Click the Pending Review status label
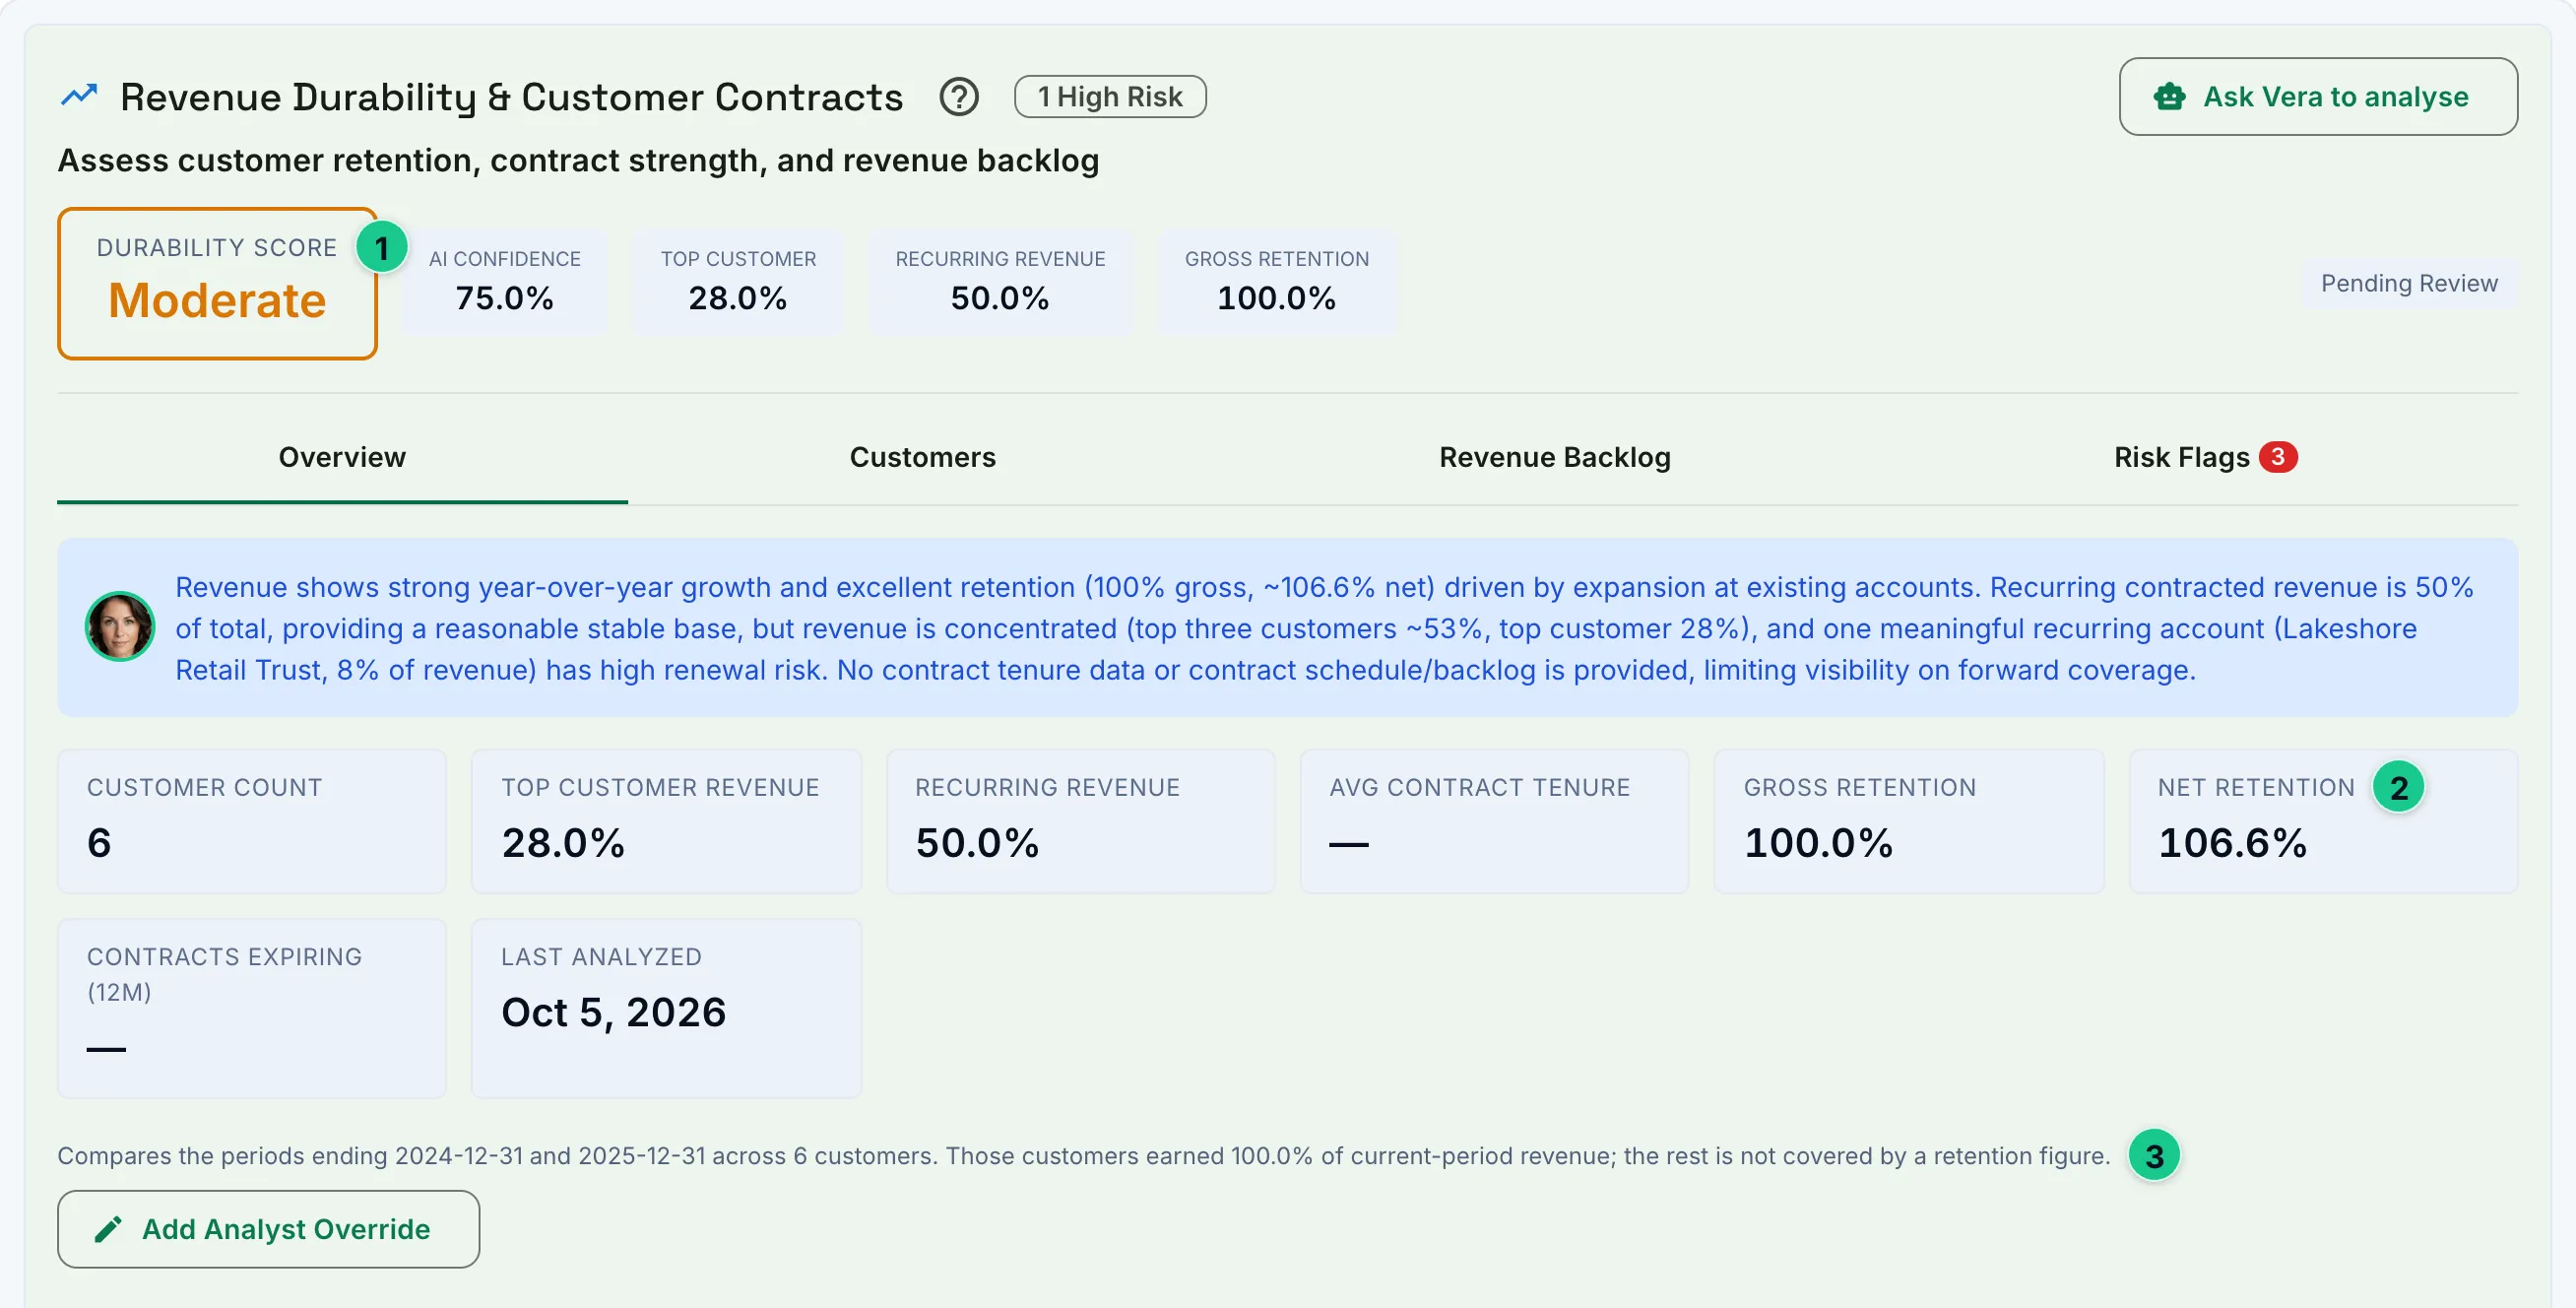This screenshot has height=1308, width=2576. coord(2408,283)
